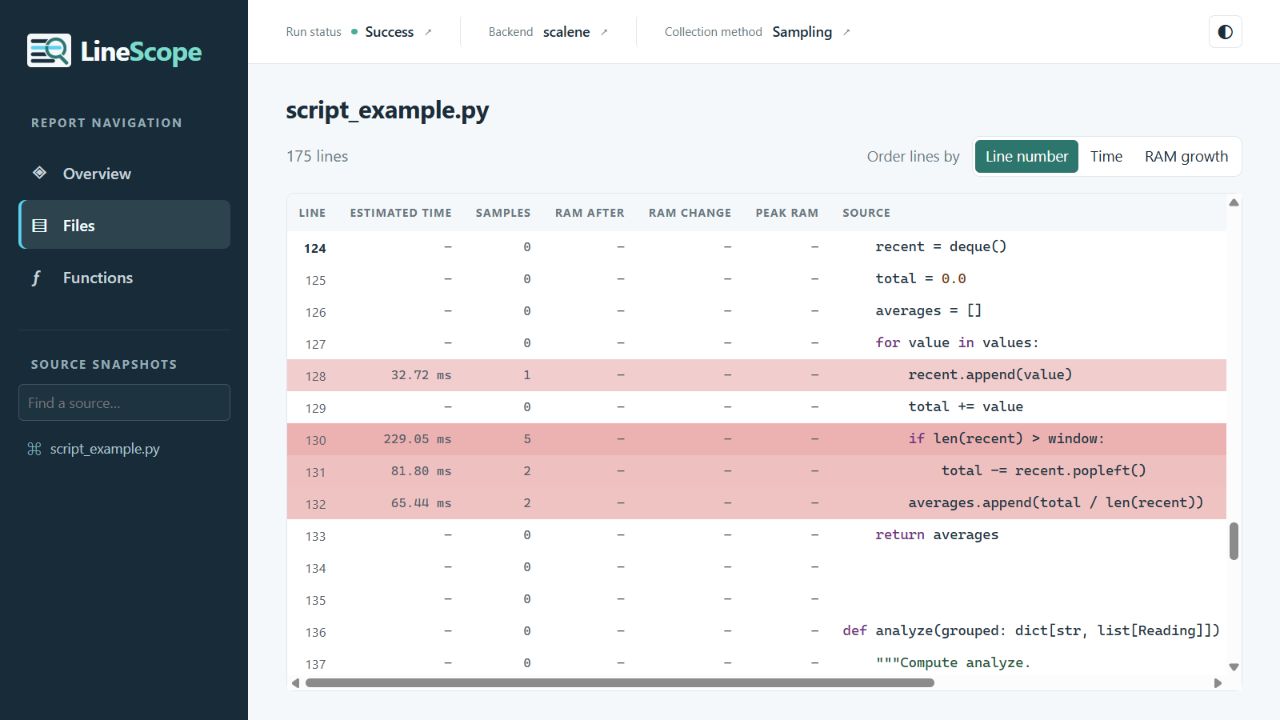Click the right arrow of the horizontal scrollbar
This screenshot has width=1280, height=720.
coord(1218,683)
